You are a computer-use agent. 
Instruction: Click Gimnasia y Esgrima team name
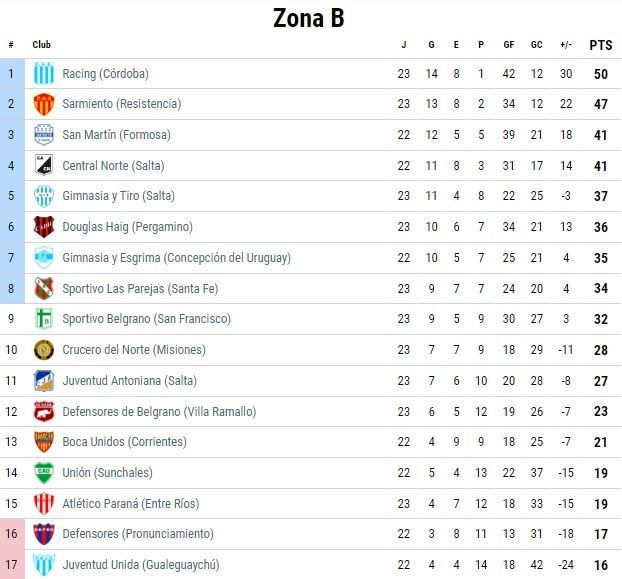tap(176, 258)
